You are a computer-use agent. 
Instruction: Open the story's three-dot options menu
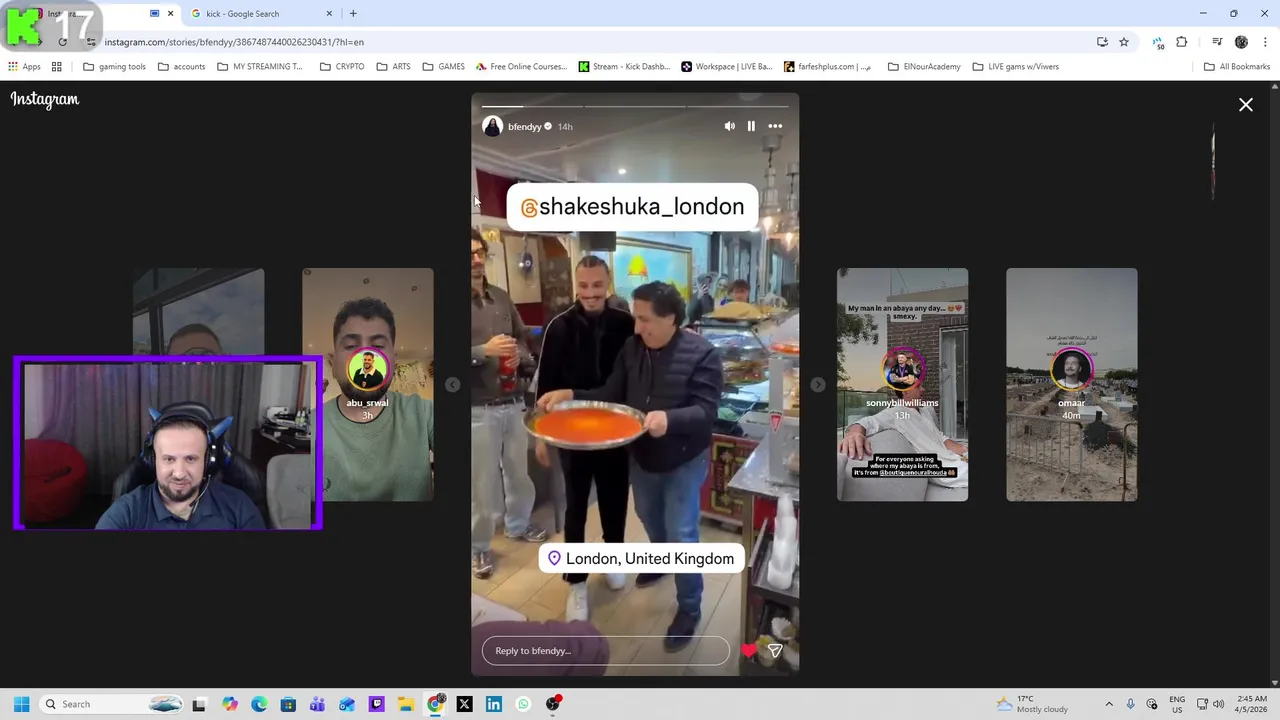click(x=775, y=126)
